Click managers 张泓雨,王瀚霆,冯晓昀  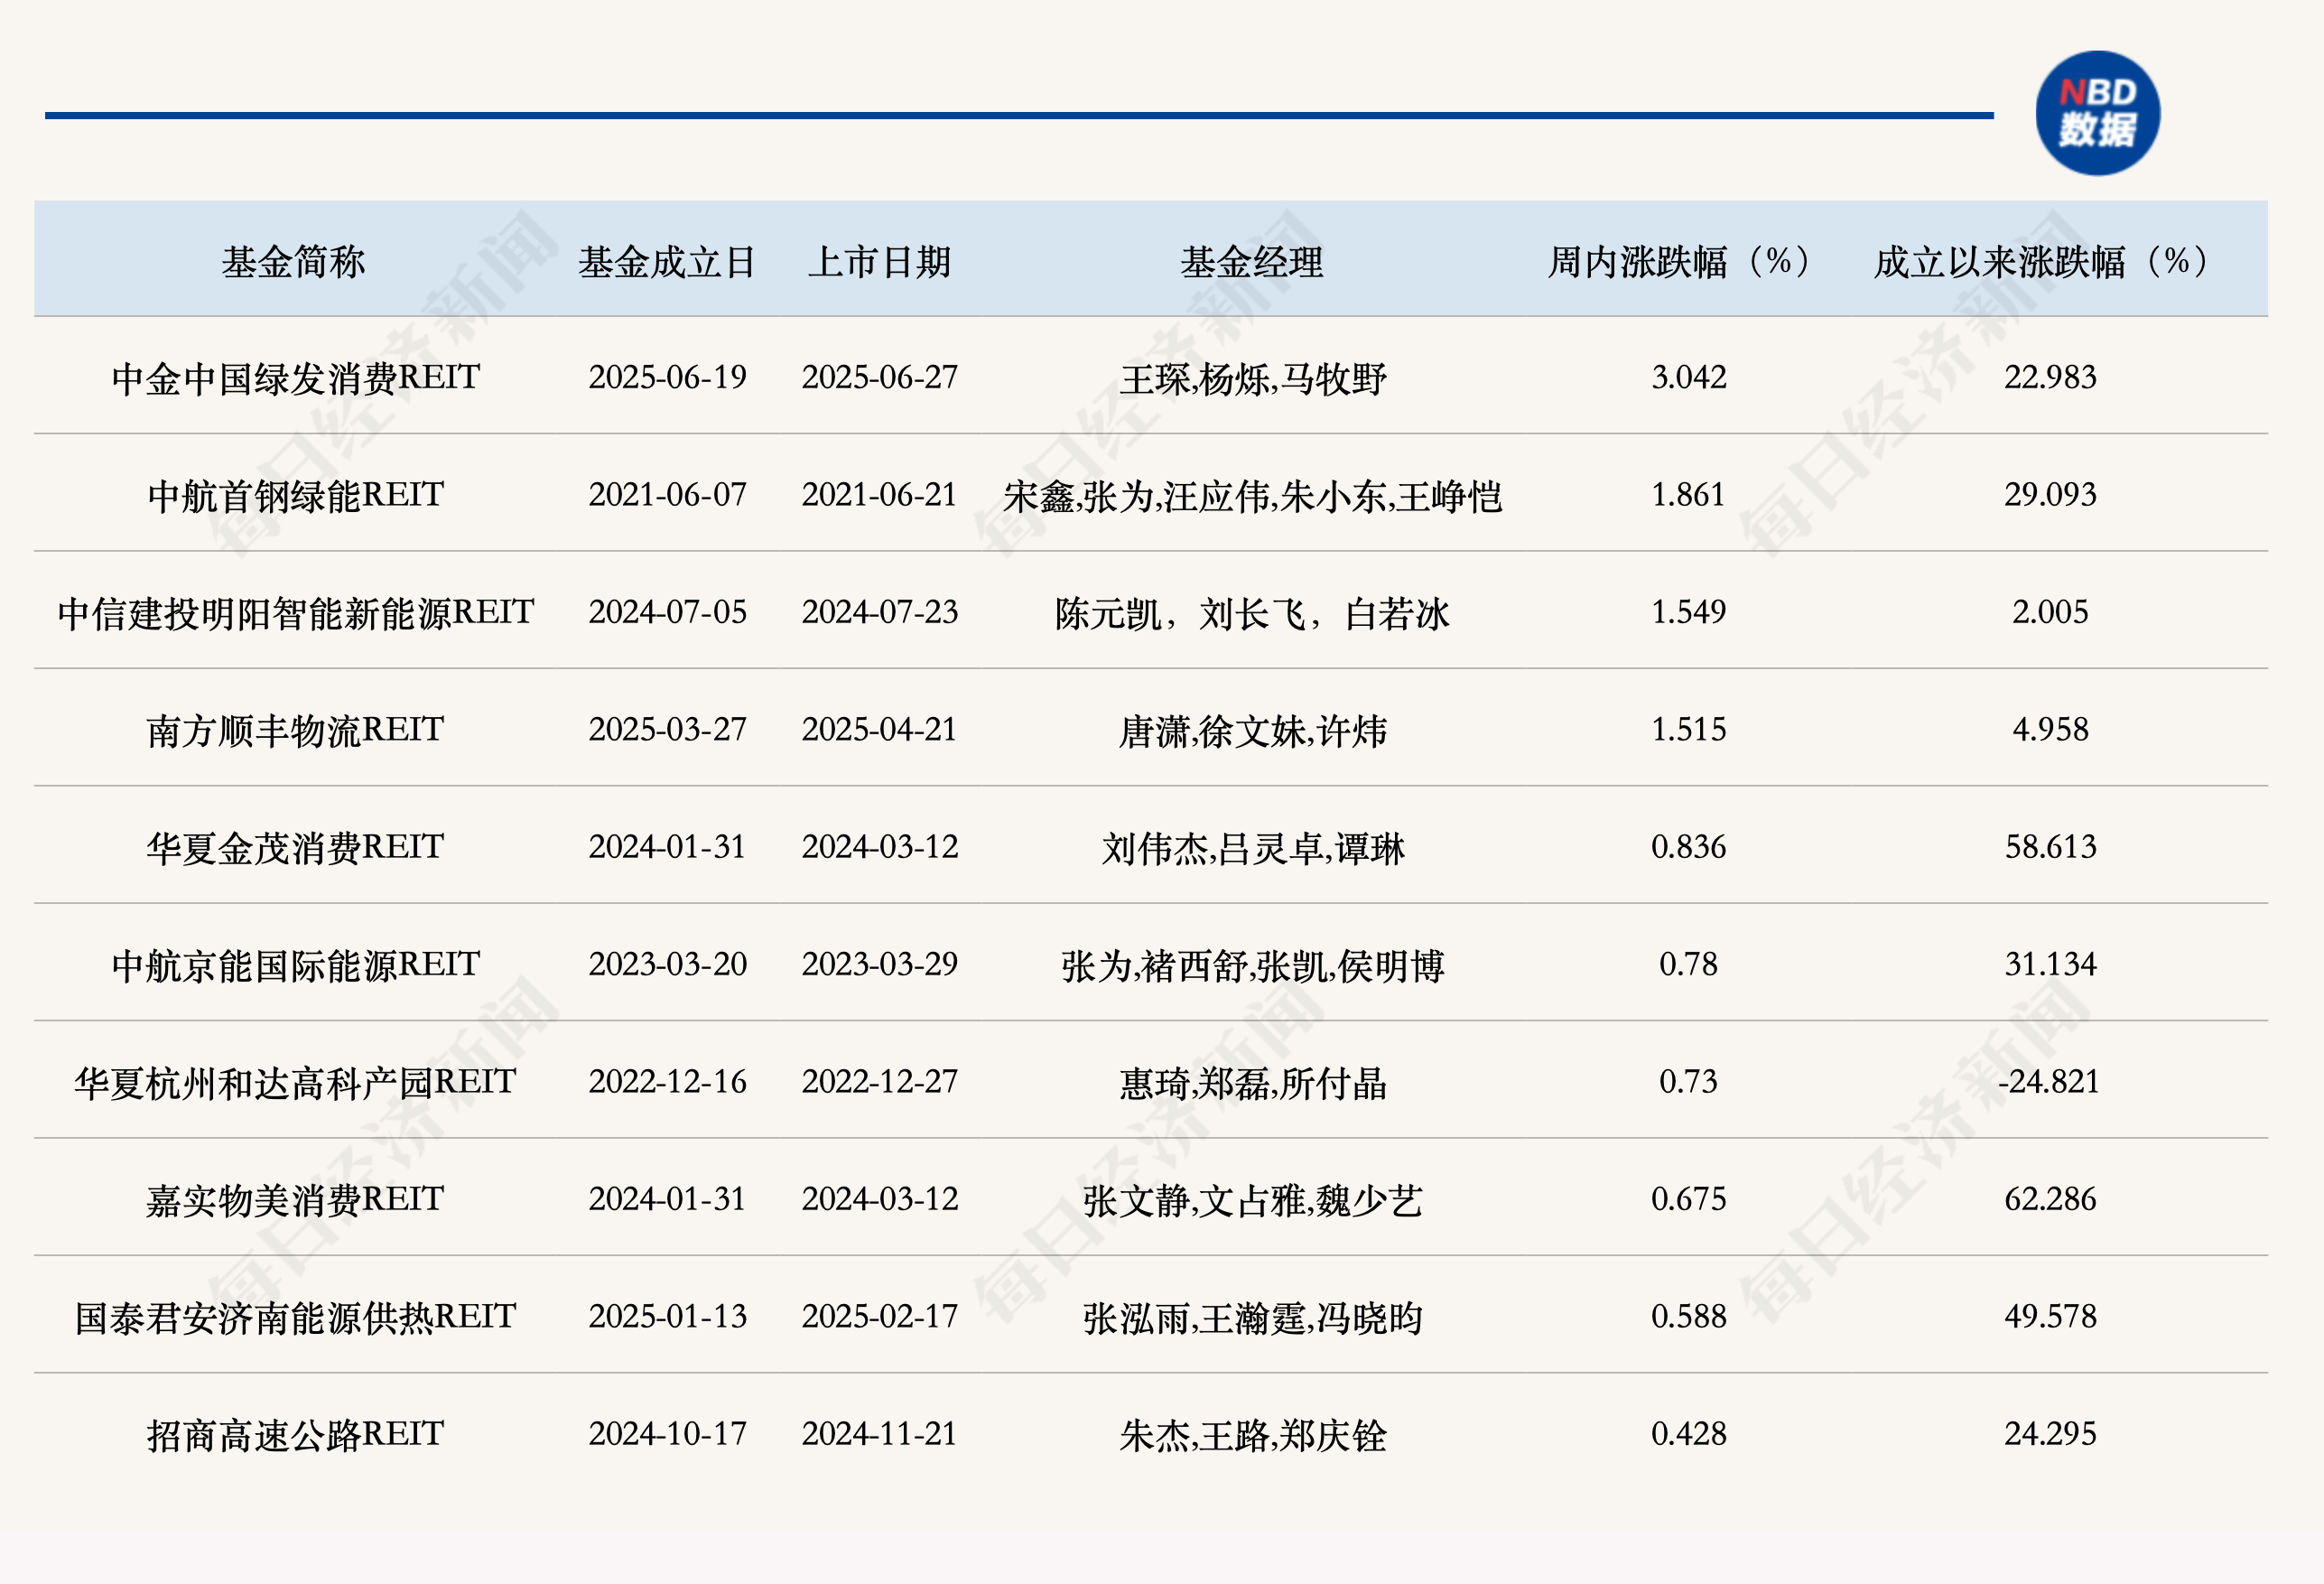[x=1253, y=1318]
